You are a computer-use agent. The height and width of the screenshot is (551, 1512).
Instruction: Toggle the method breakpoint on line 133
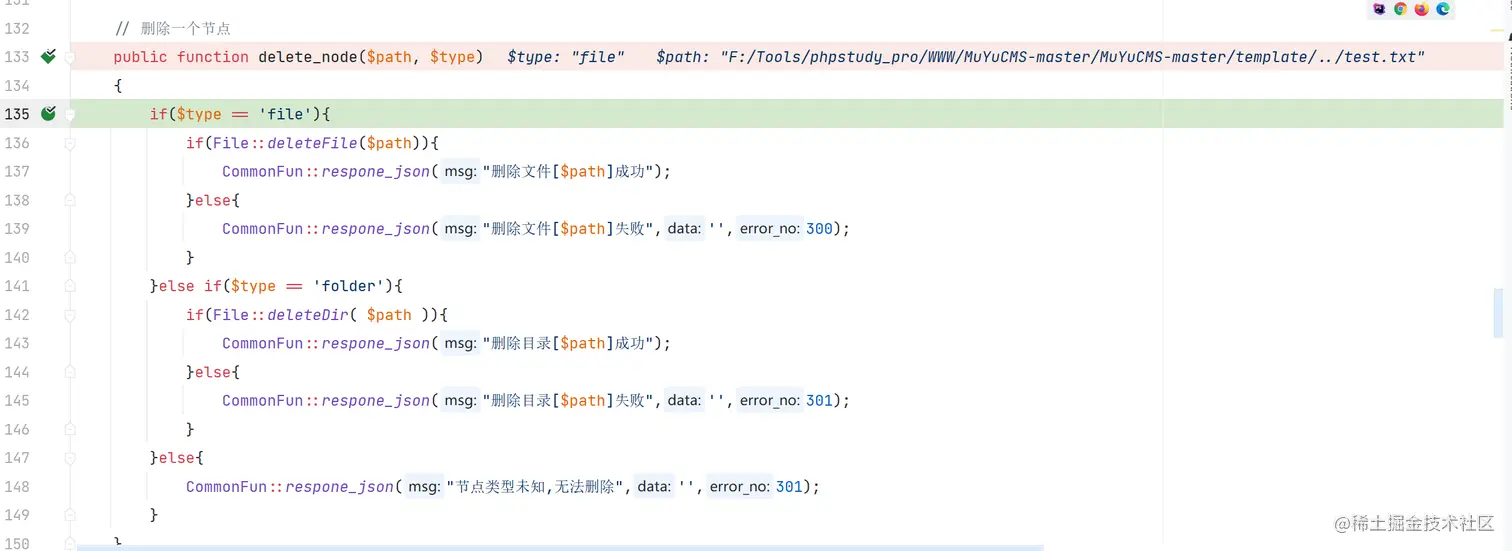(x=47, y=57)
